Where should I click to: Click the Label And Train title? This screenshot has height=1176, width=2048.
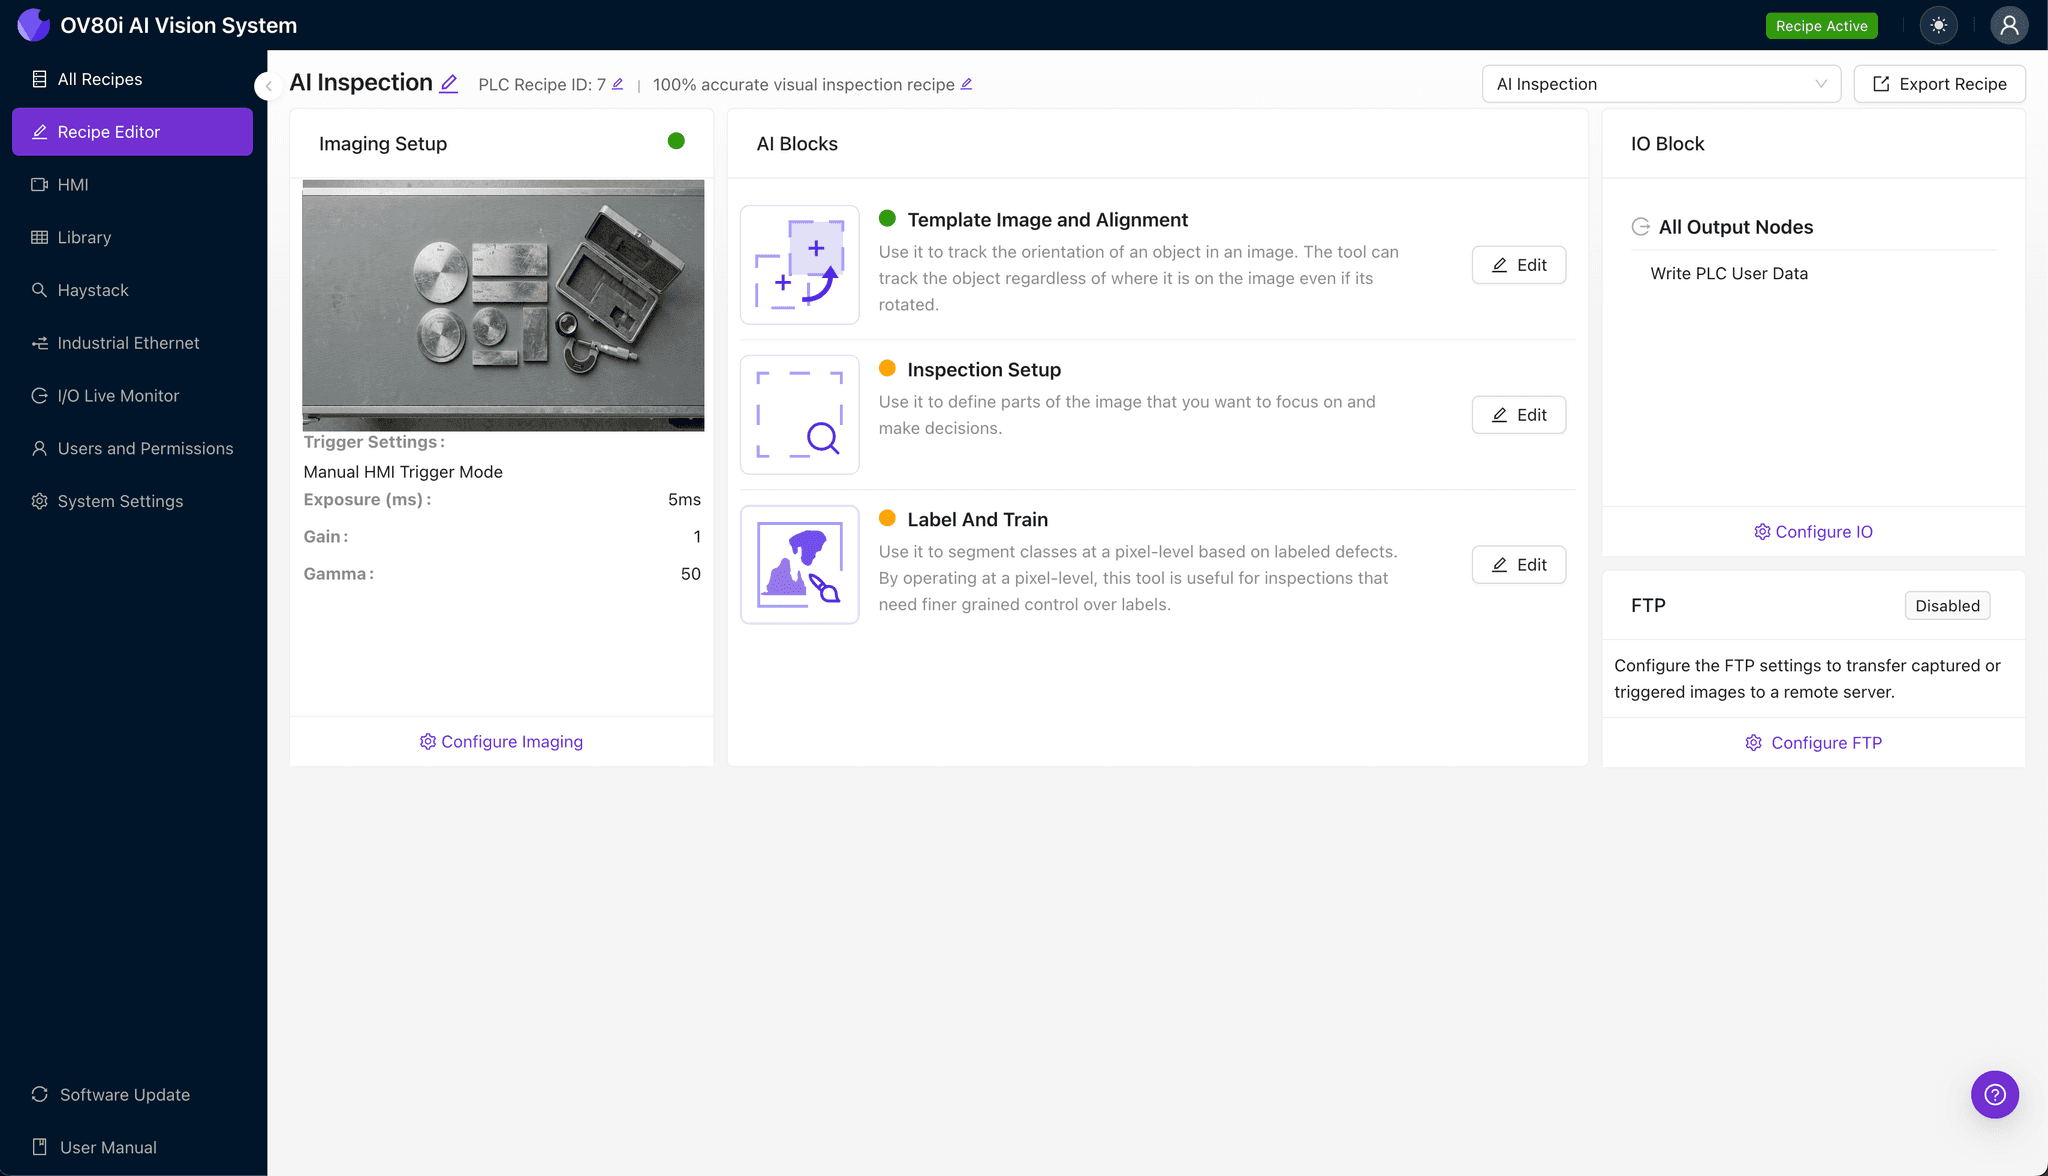[977, 520]
